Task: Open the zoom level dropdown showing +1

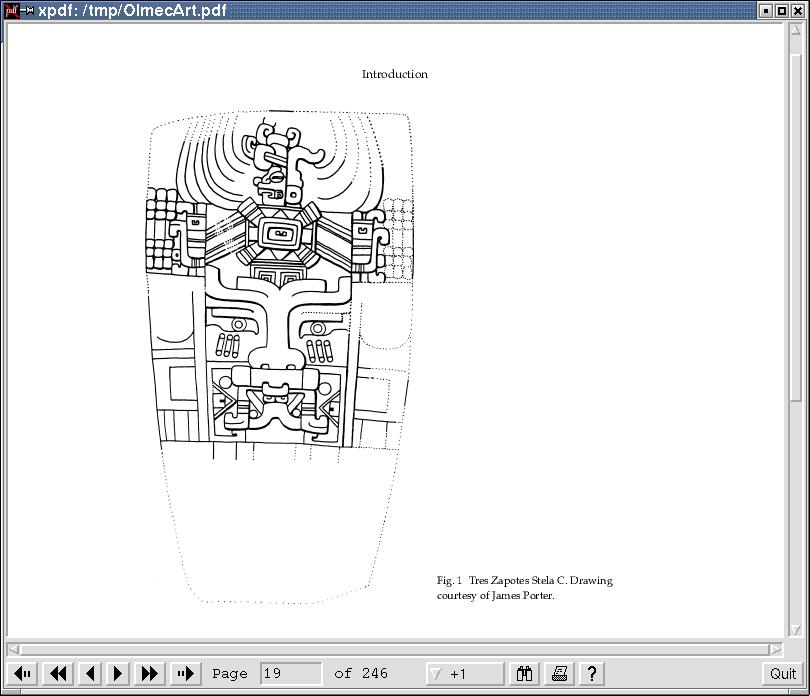Action: pyautogui.click(x=464, y=674)
